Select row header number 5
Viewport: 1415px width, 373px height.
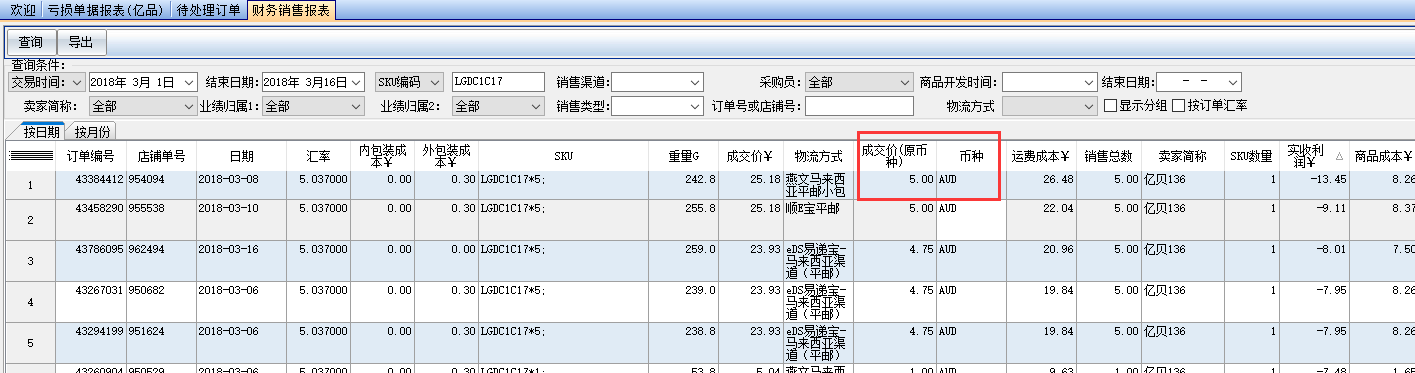(x=30, y=343)
